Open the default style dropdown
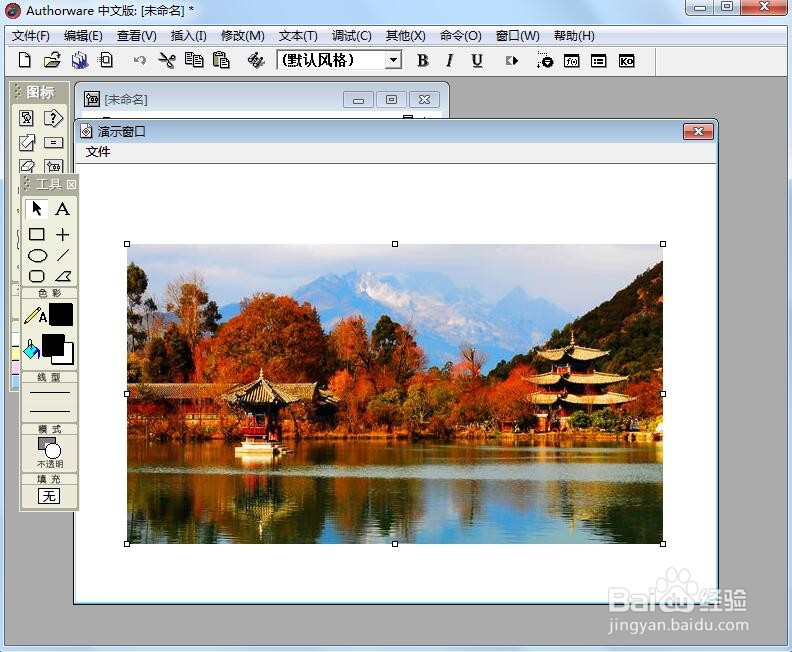 coord(393,61)
